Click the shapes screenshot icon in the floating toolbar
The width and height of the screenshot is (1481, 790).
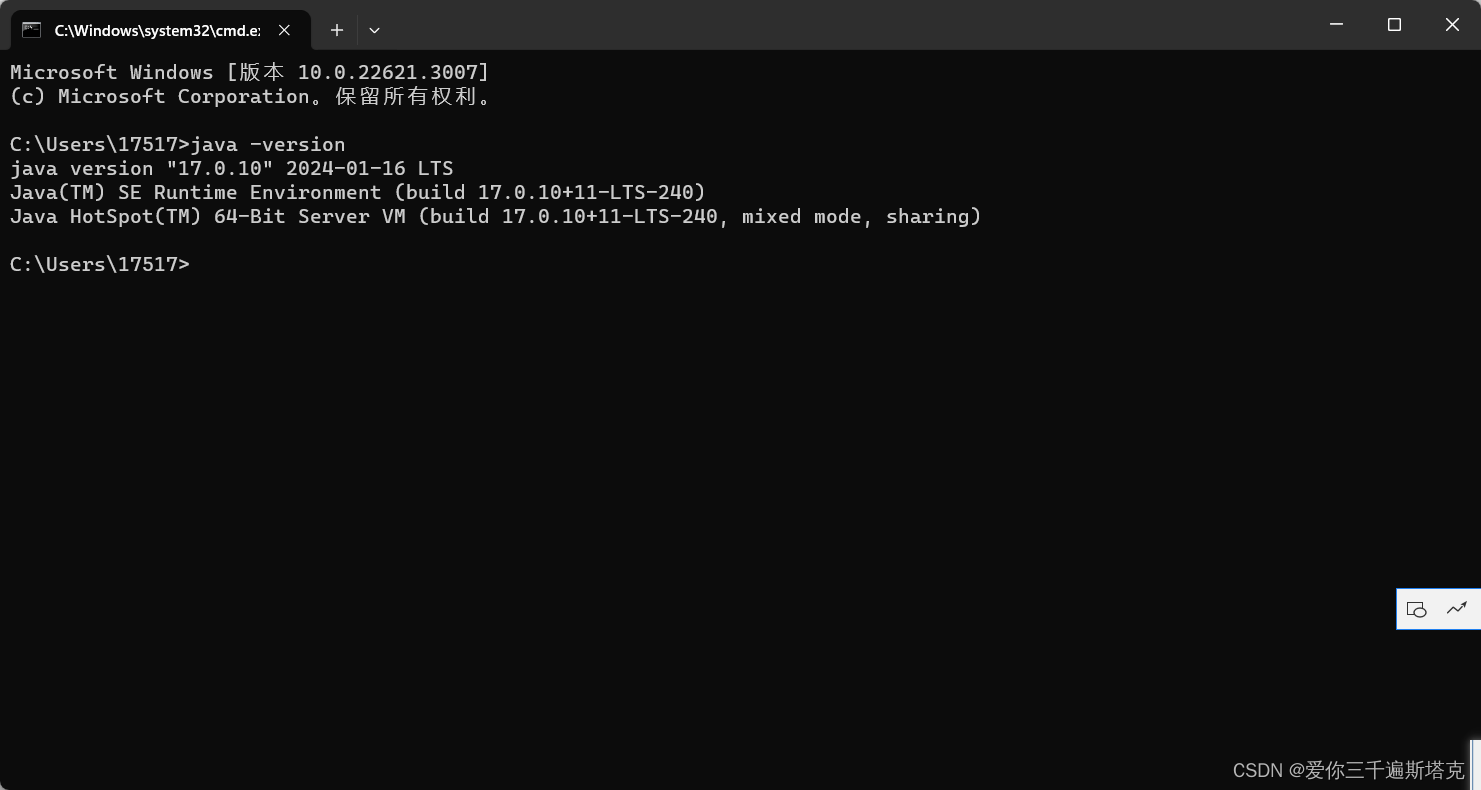pyautogui.click(x=1416, y=608)
